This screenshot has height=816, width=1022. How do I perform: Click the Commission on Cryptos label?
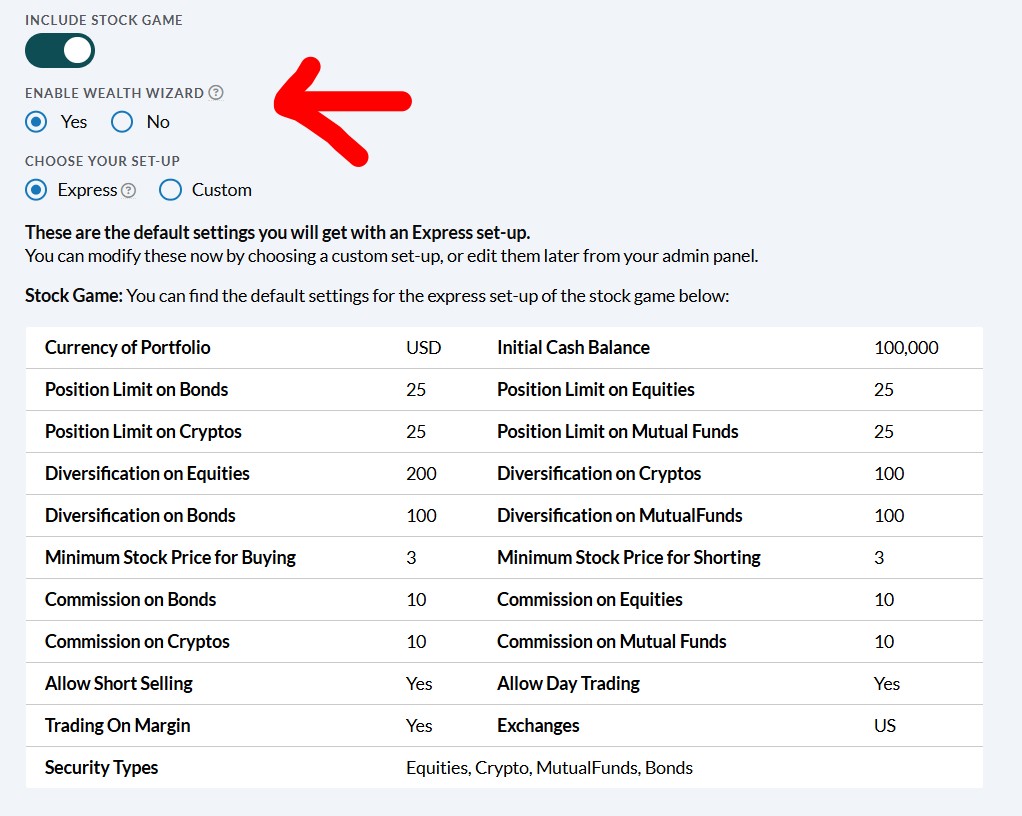click(x=137, y=642)
